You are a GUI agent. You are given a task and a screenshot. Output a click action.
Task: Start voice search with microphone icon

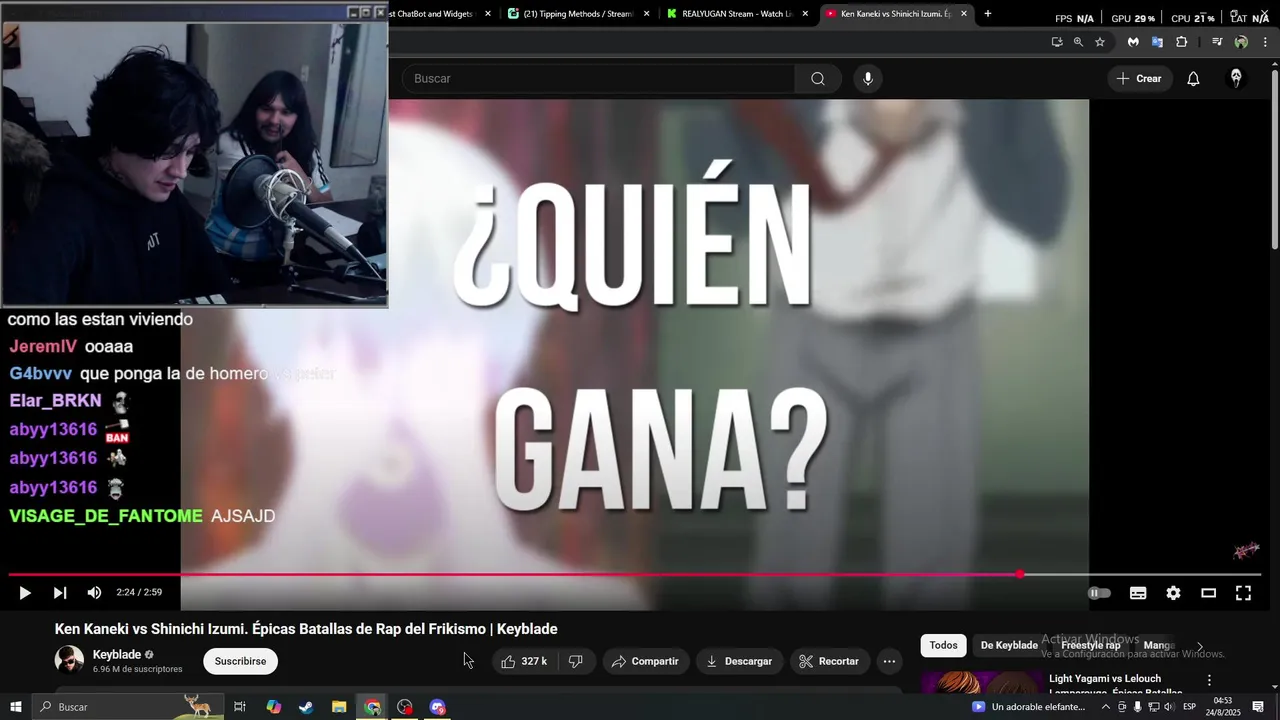868,78
